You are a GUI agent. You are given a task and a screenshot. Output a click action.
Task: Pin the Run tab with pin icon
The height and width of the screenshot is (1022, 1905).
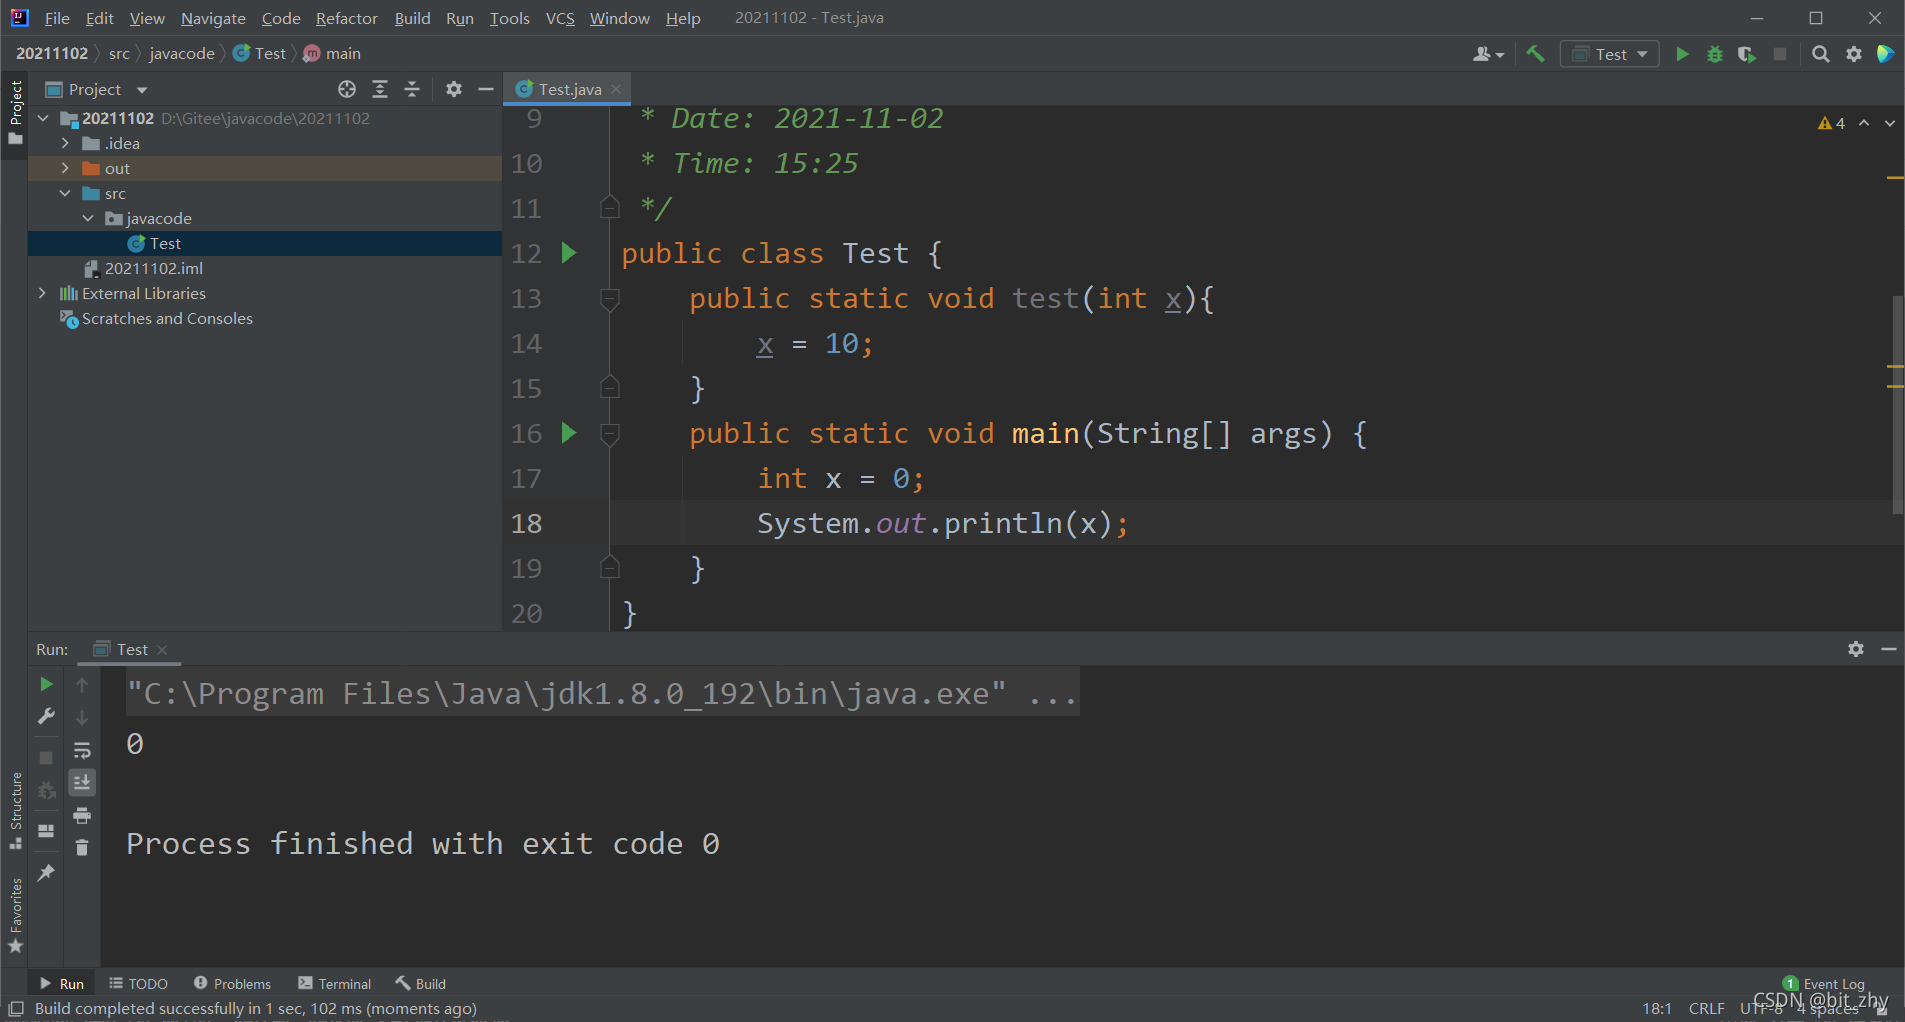point(46,873)
